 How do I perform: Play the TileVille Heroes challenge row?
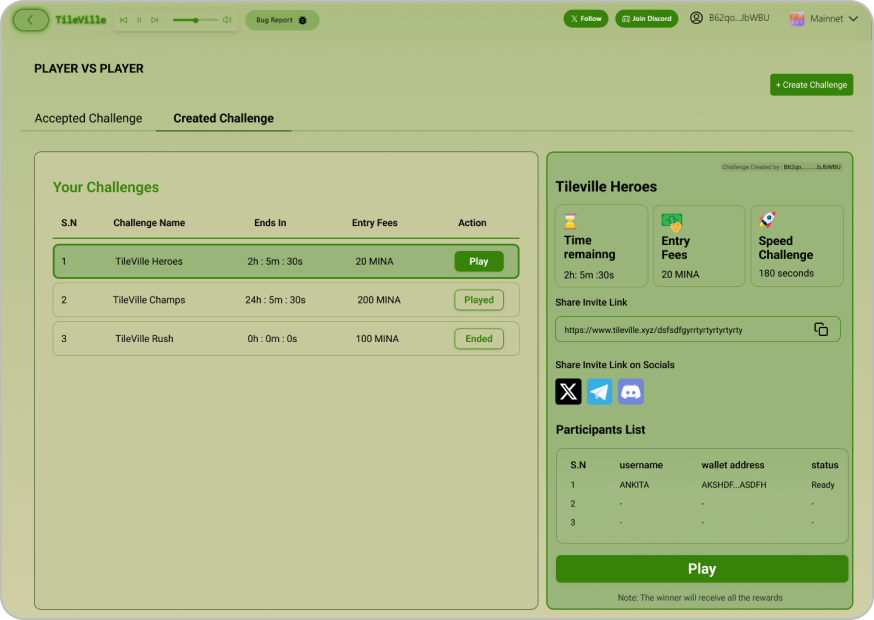(x=479, y=261)
